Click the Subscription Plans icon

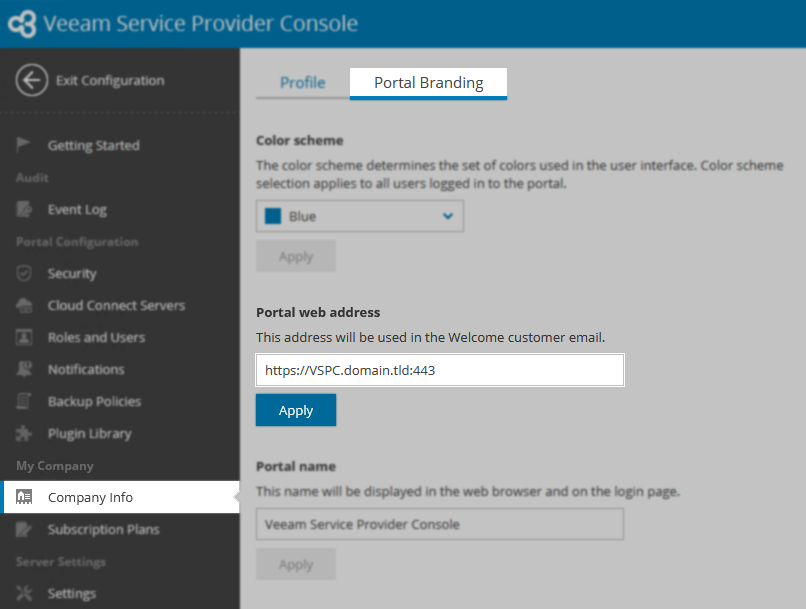[24, 529]
